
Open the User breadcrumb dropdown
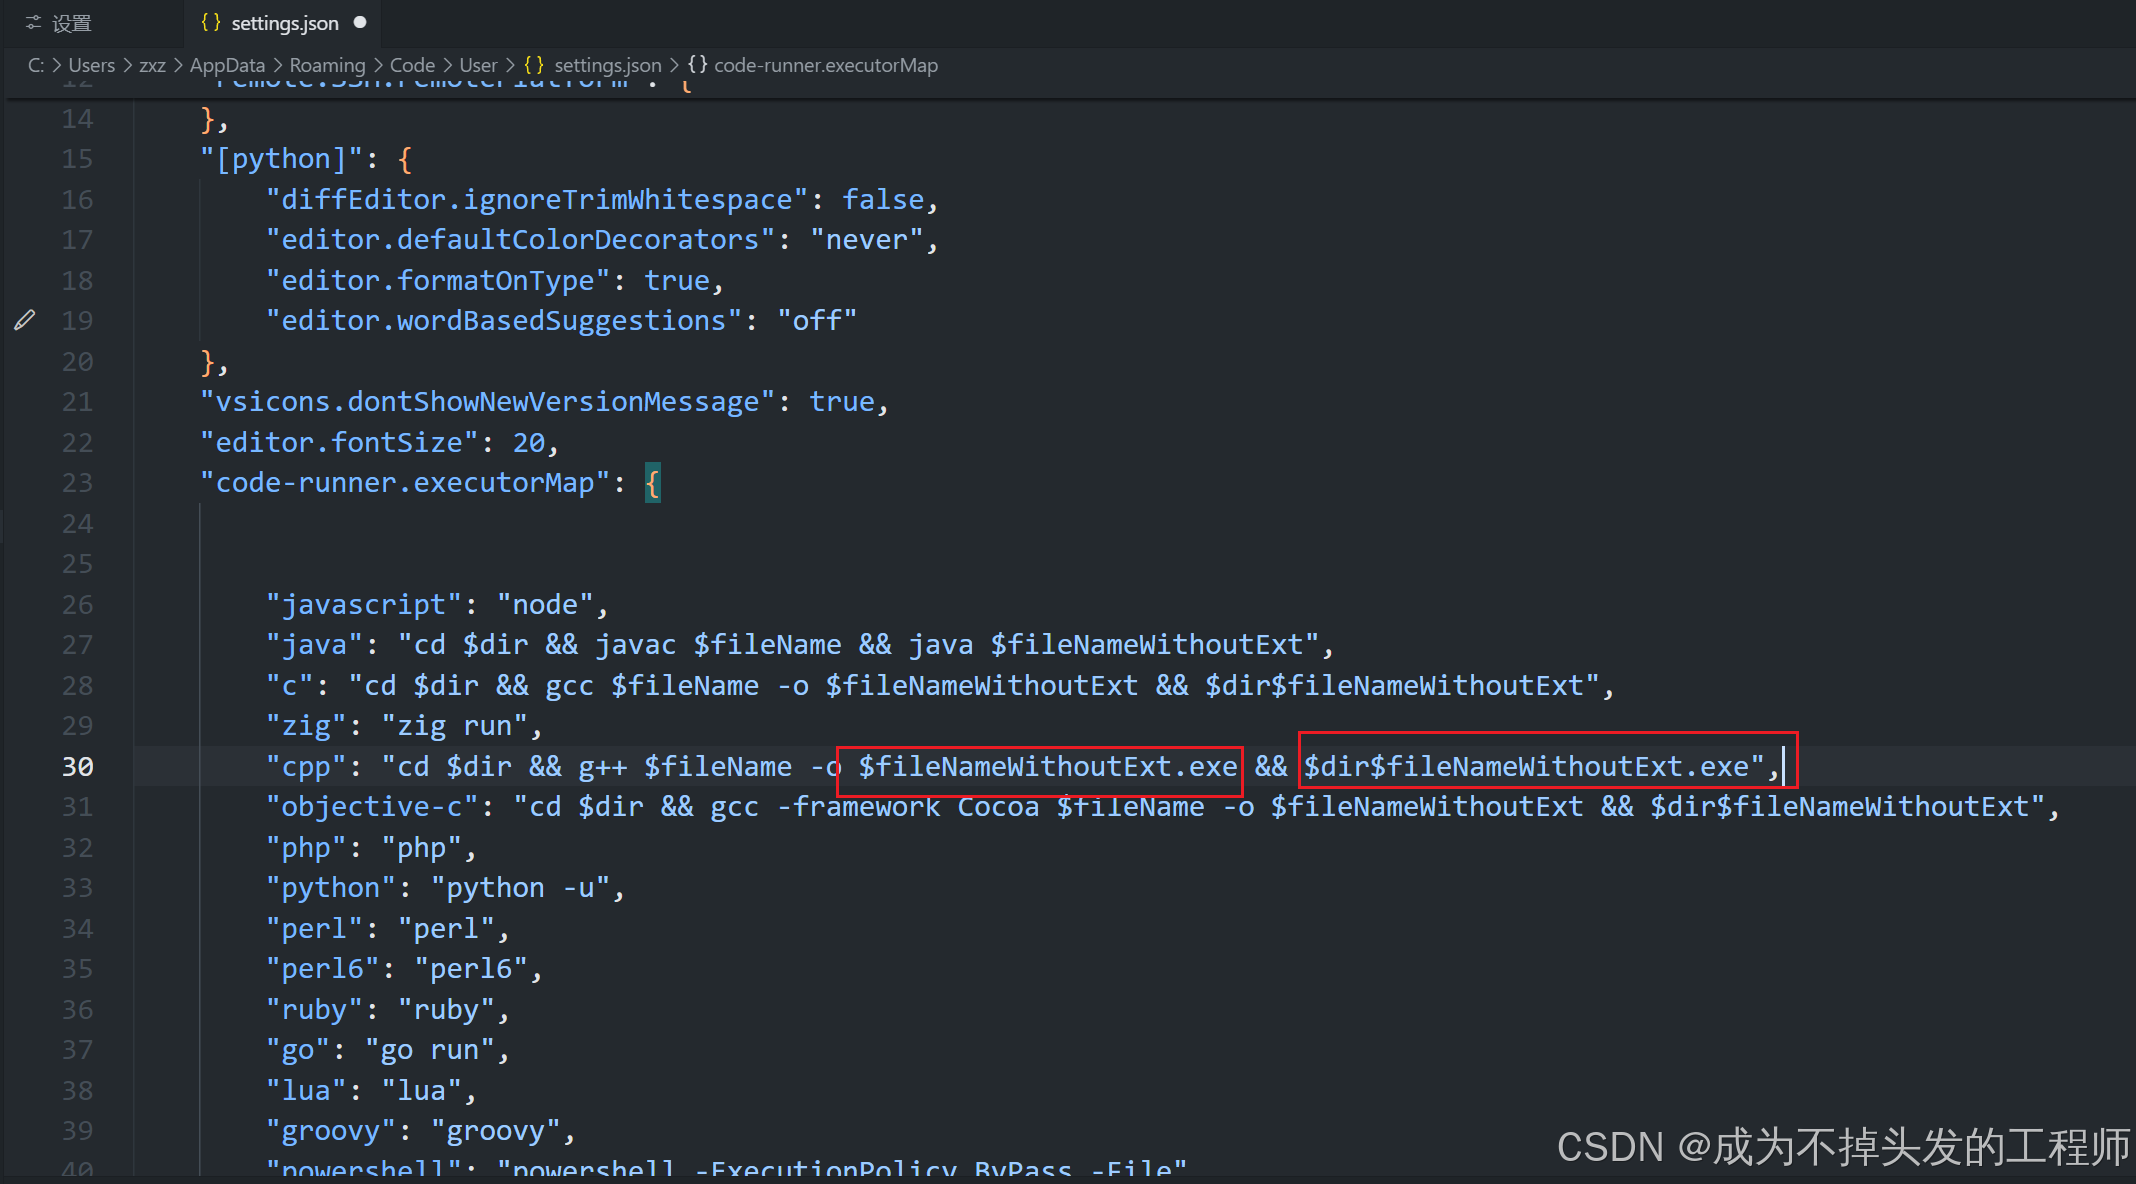pos(478,65)
